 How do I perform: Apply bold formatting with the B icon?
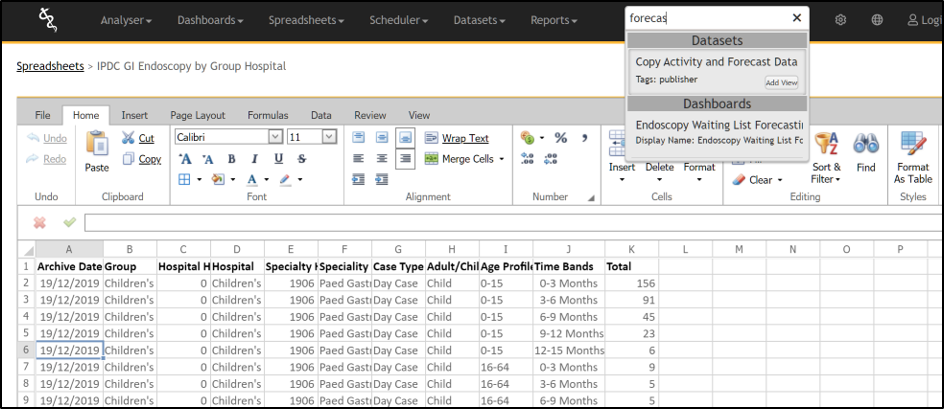(232, 159)
